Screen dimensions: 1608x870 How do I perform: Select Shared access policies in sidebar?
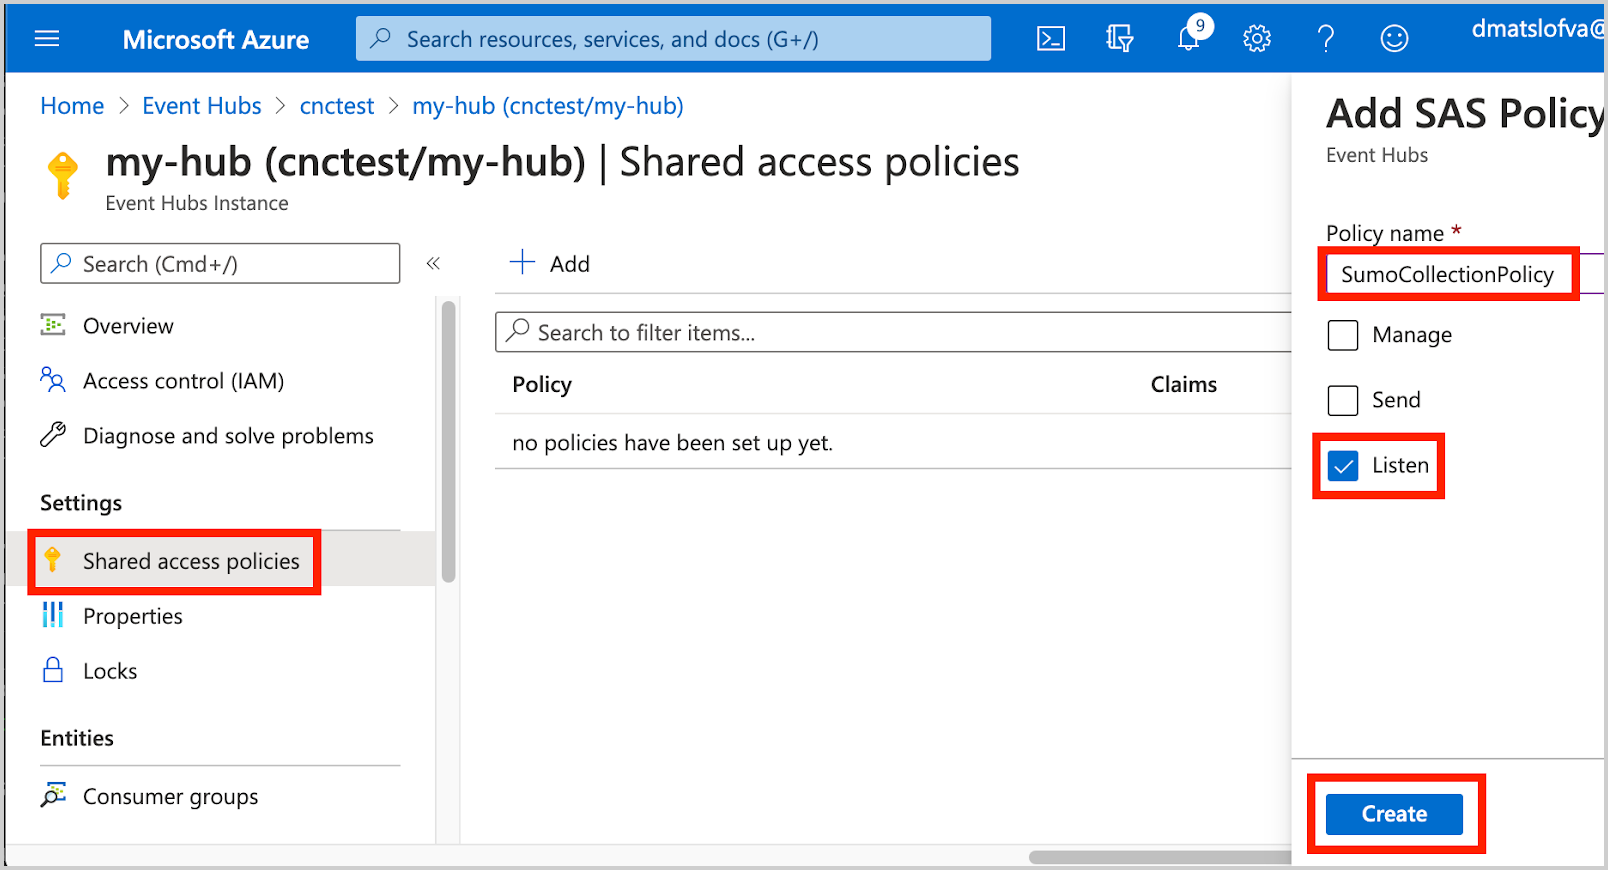190,561
